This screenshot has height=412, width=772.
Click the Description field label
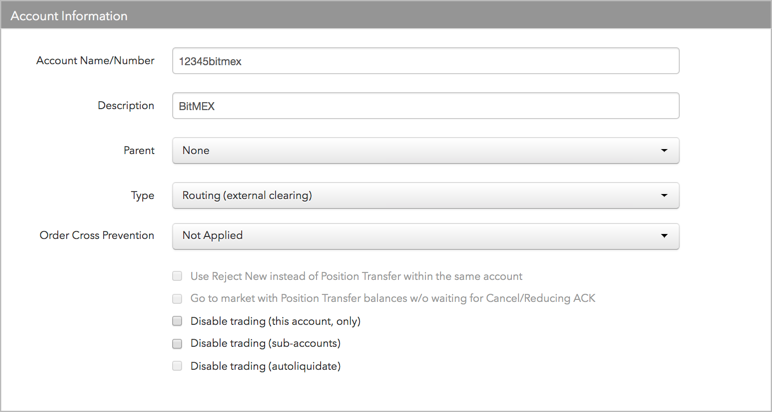[x=126, y=105]
